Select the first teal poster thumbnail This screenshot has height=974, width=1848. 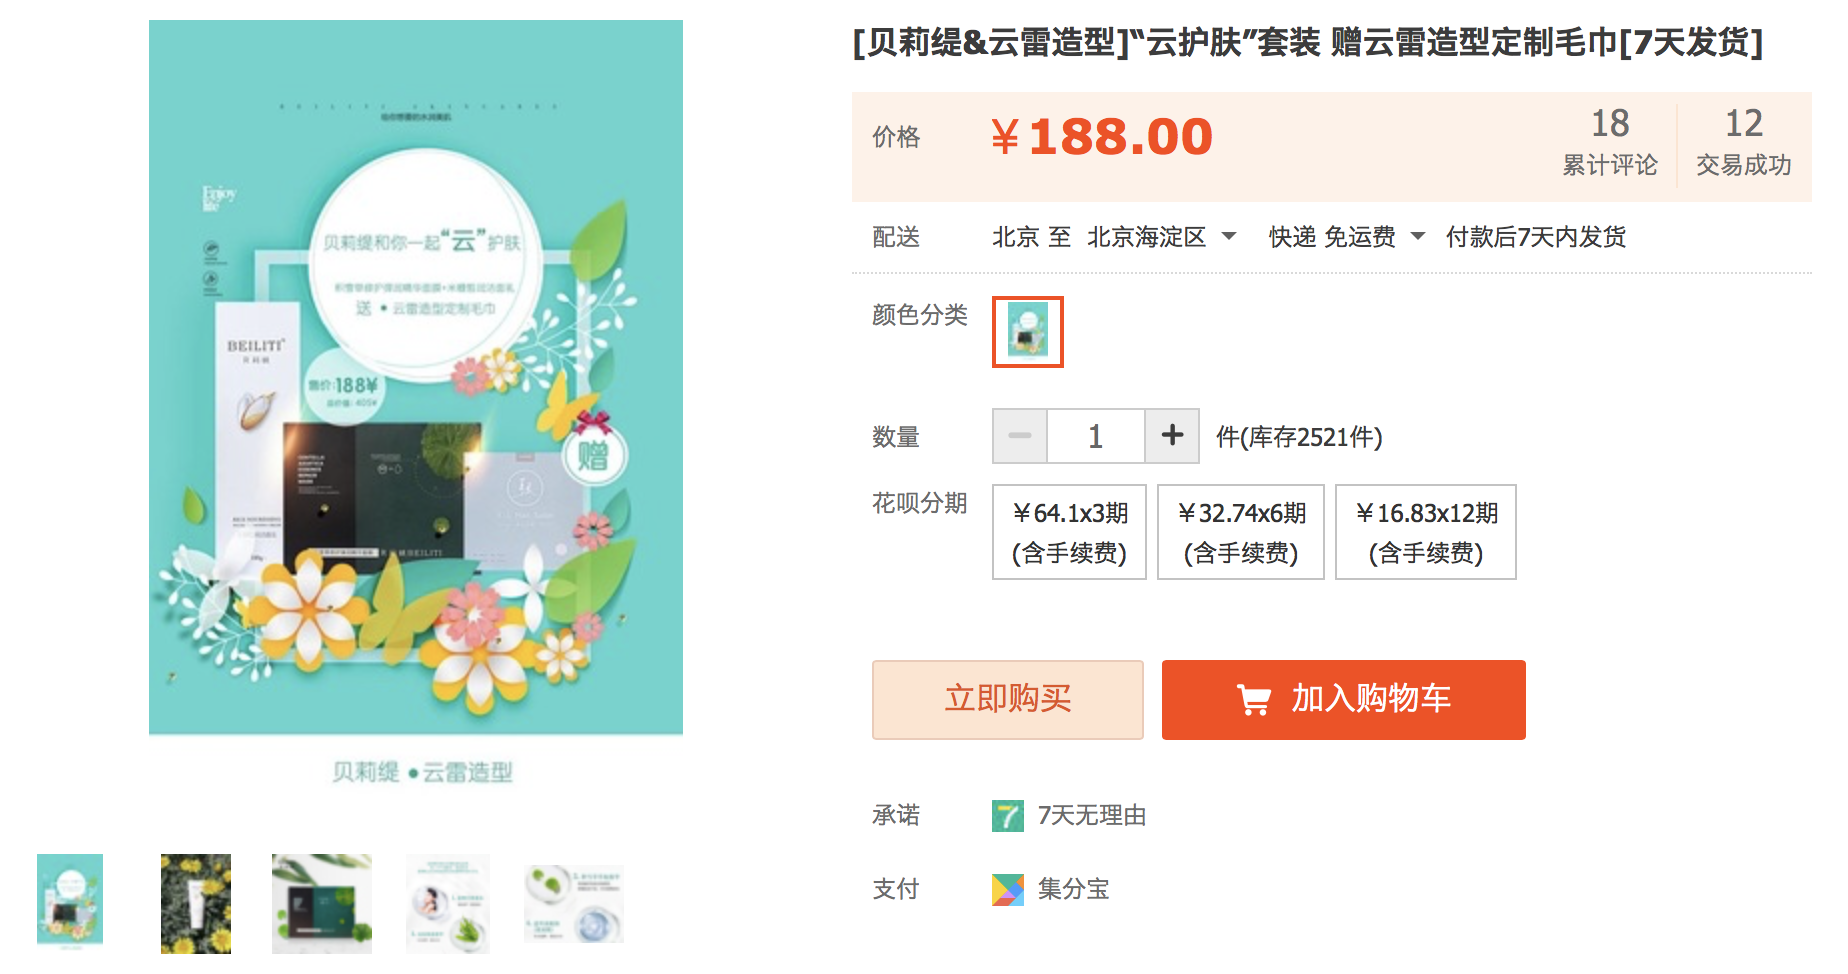tap(70, 900)
